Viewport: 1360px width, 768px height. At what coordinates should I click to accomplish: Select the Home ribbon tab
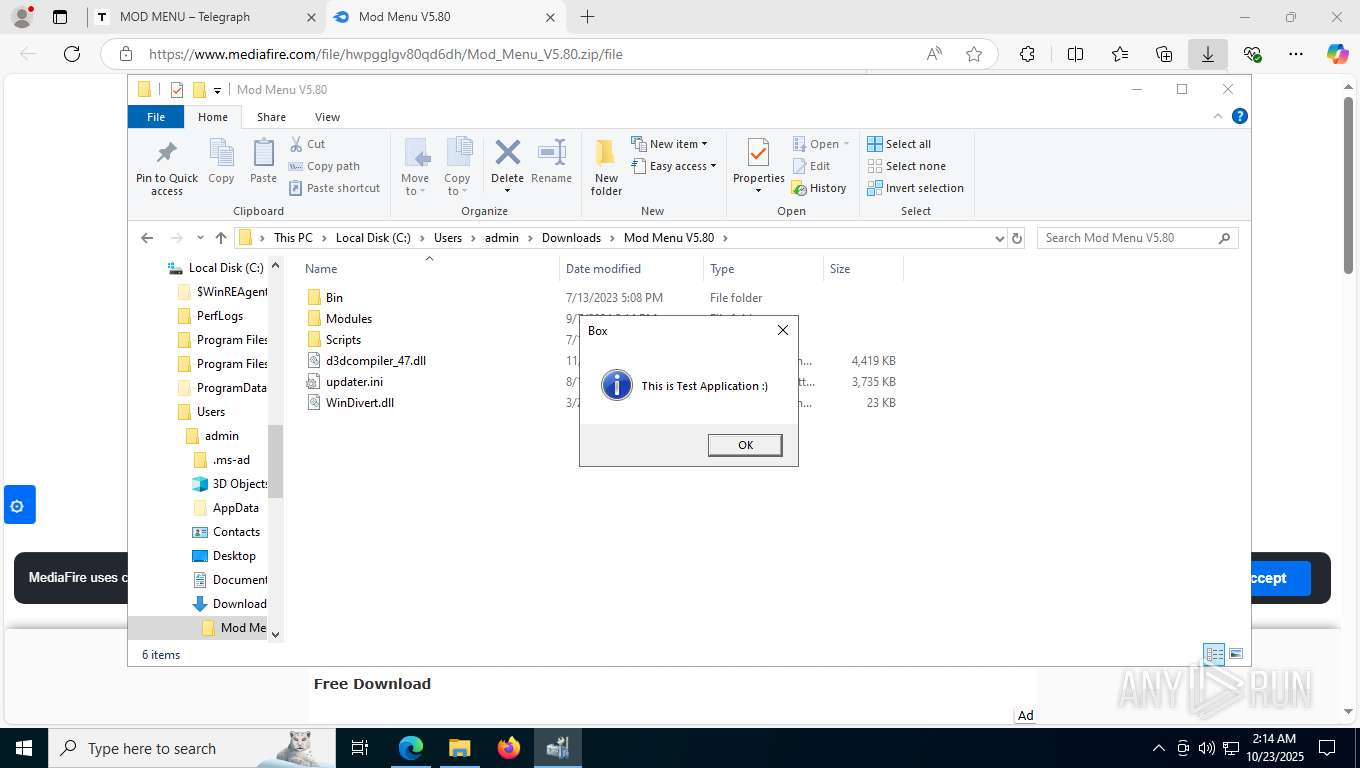[213, 117]
